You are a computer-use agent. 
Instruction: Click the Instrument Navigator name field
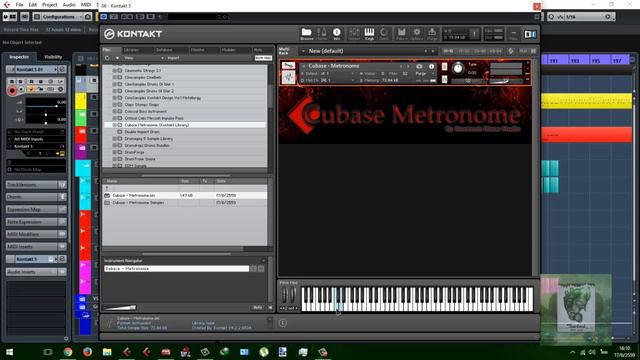(176, 269)
